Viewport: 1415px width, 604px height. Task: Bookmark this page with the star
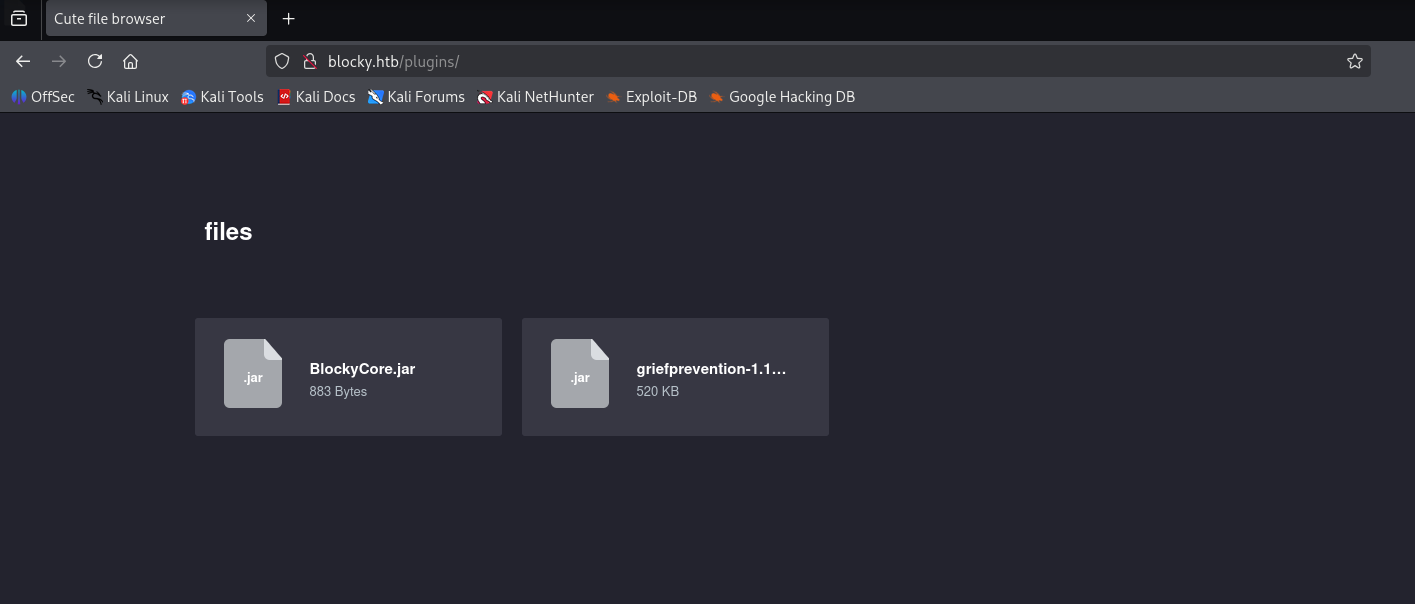coord(1354,61)
